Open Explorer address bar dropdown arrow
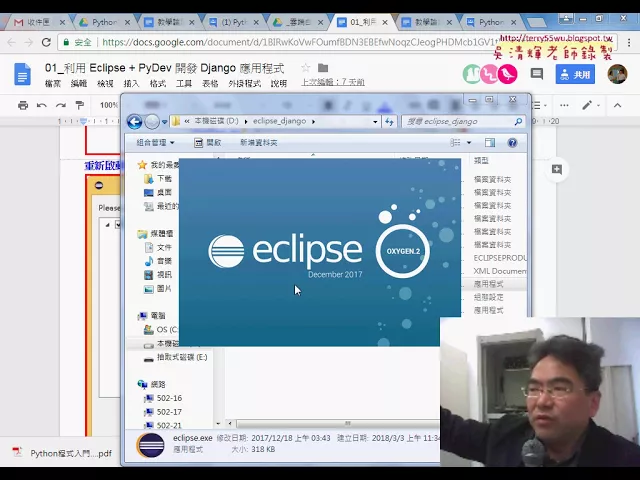The width and height of the screenshot is (640, 480). click(x=375, y=121)
